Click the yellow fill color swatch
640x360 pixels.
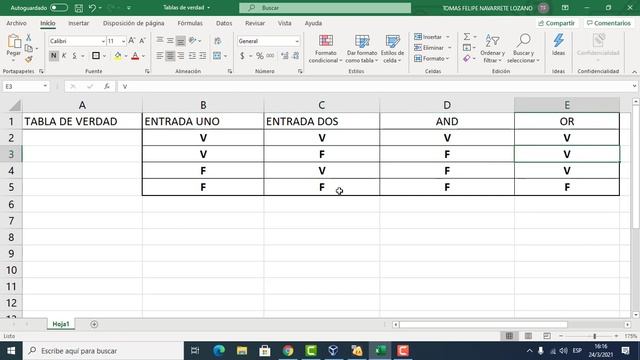118,56
